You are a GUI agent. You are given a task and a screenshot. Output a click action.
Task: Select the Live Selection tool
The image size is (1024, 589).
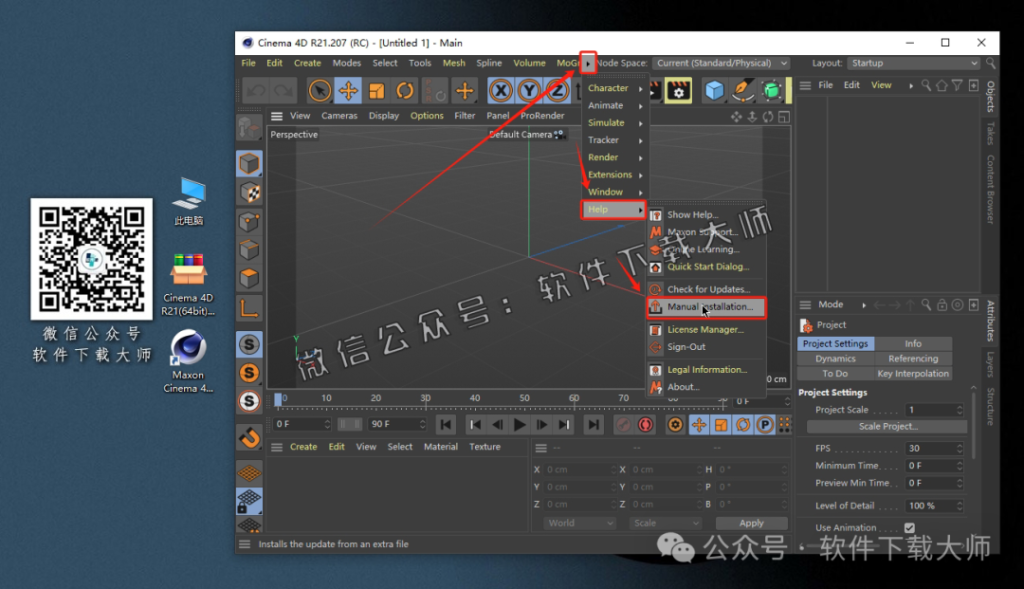coord(318,89)
